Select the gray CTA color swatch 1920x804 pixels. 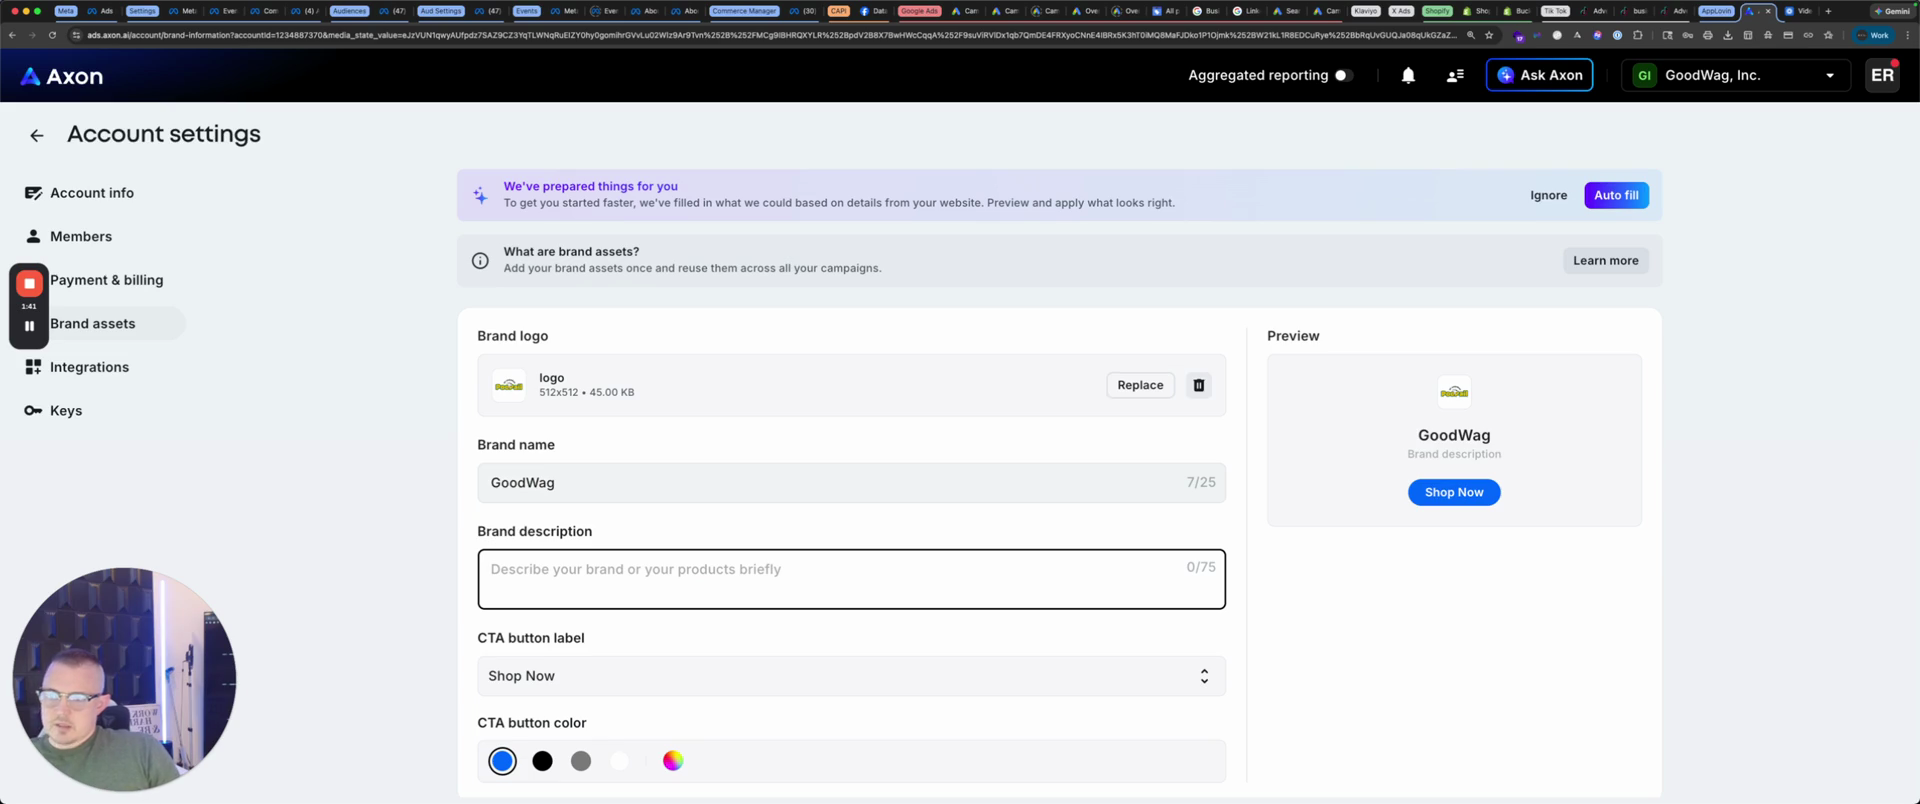(581, 761)
